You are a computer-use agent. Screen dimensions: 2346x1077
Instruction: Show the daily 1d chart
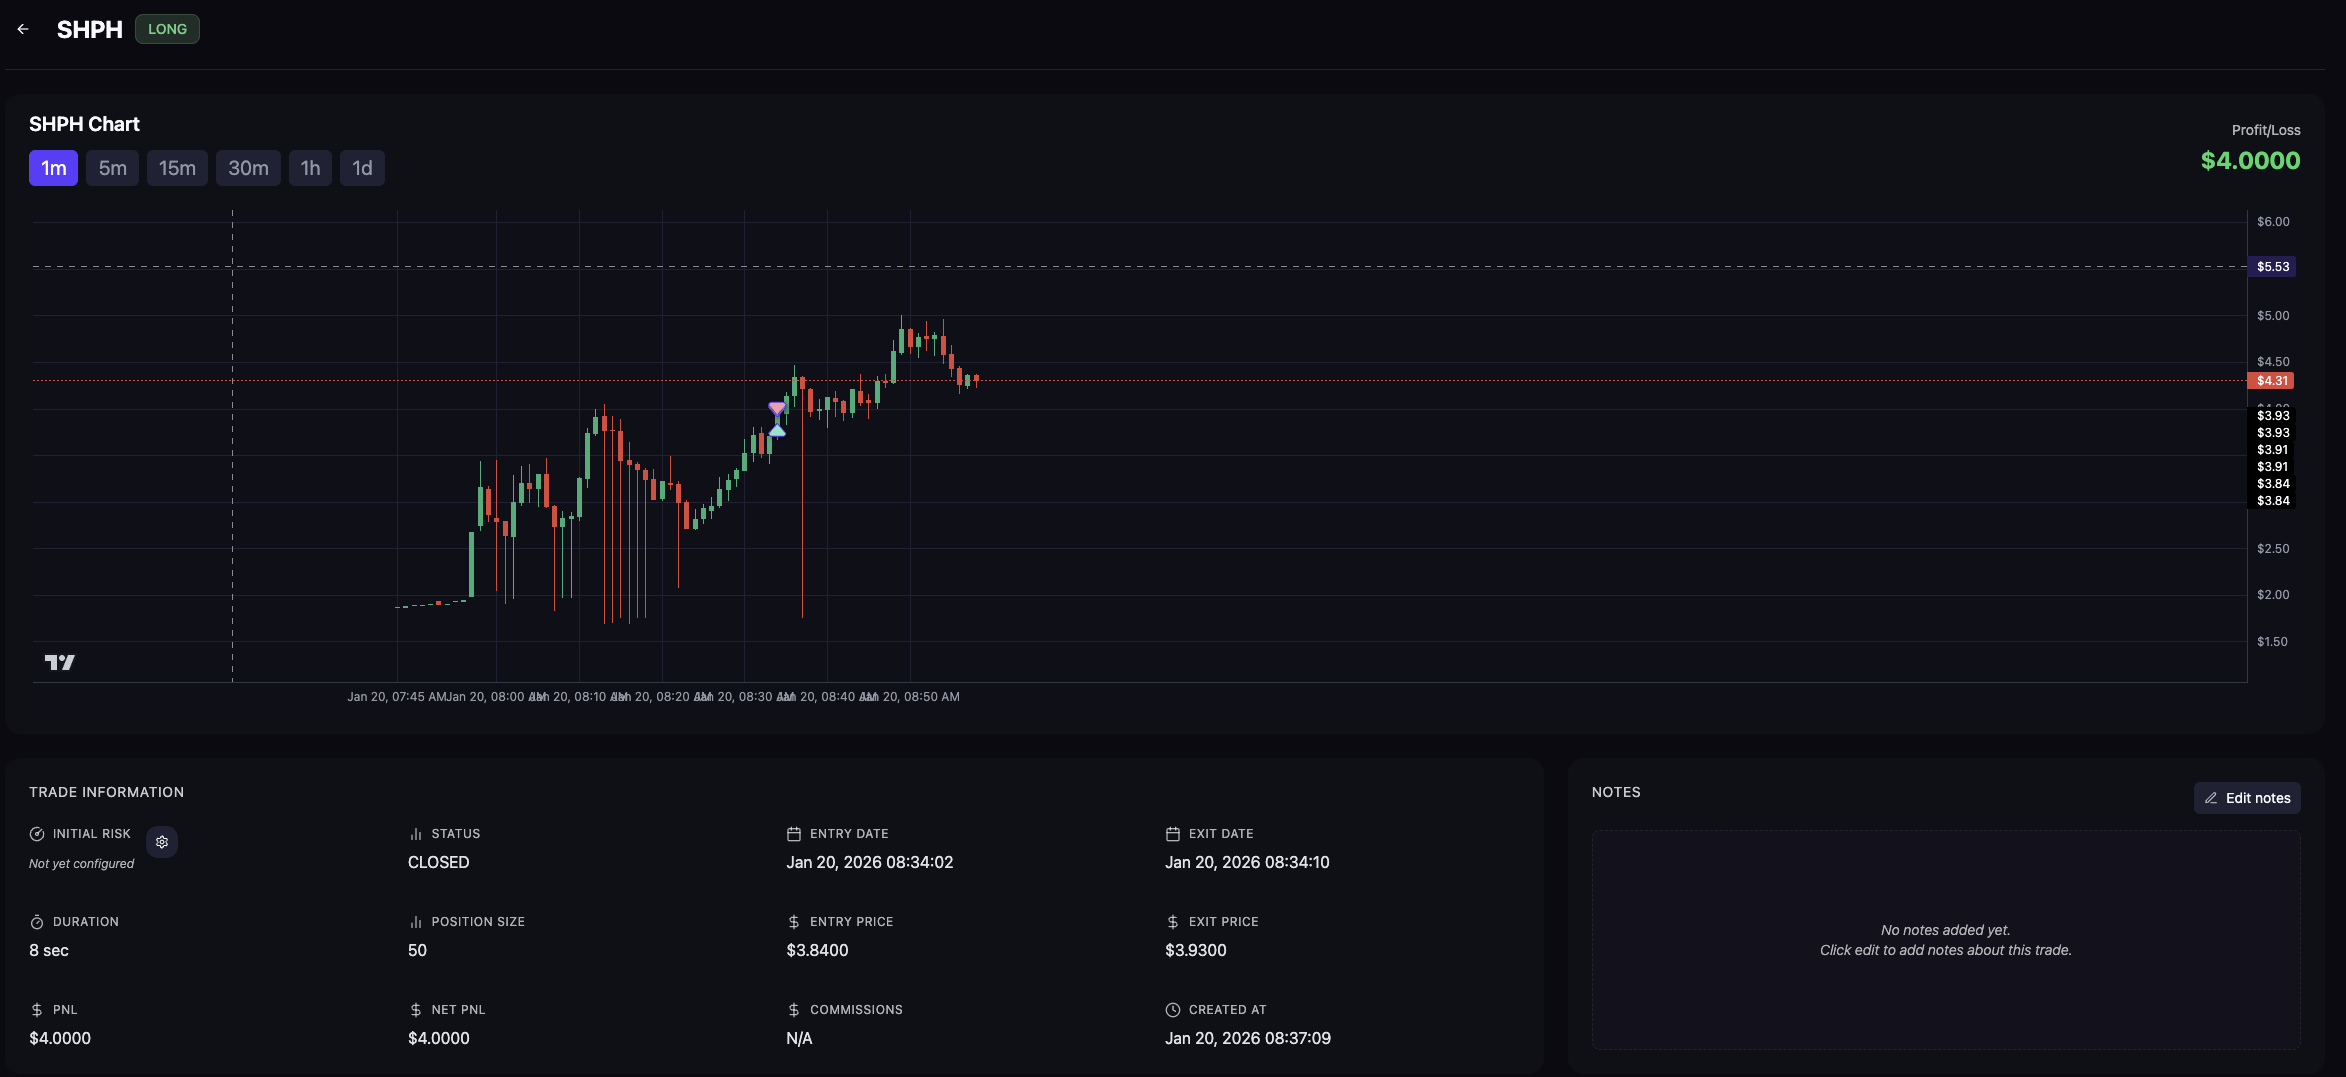[x=362, y=168]
